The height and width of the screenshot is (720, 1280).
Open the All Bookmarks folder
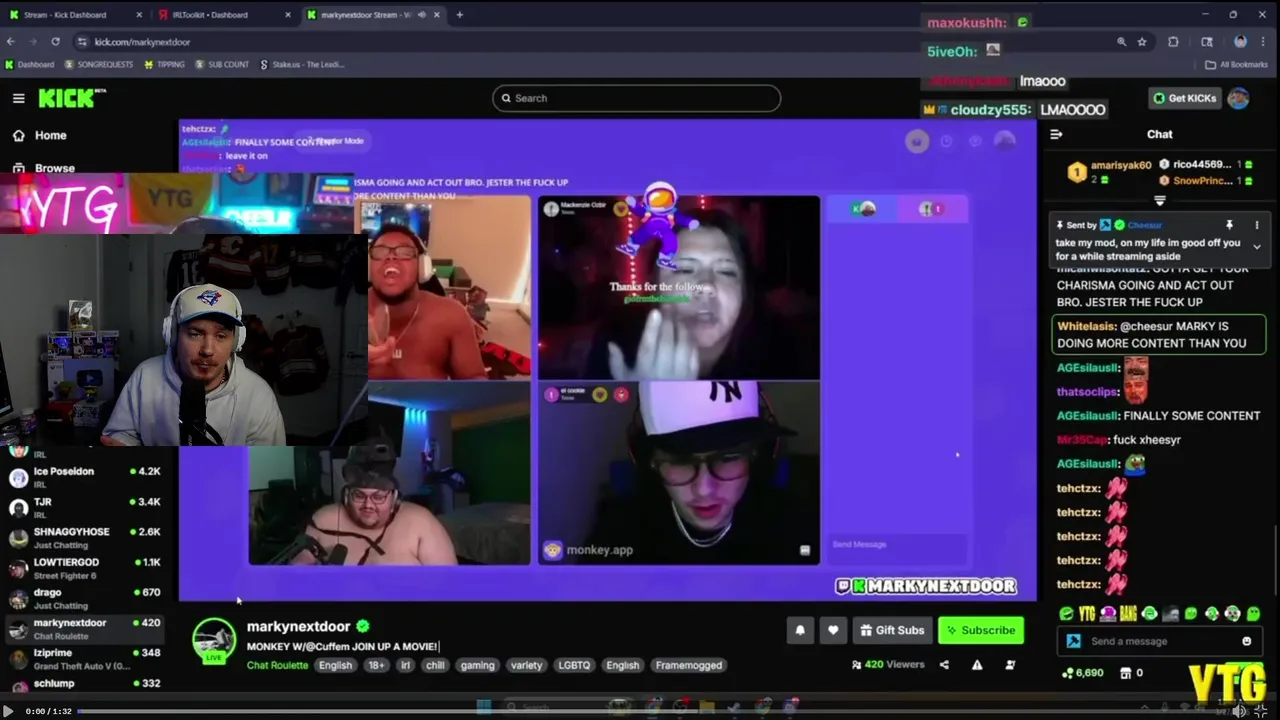[1237, 65]
